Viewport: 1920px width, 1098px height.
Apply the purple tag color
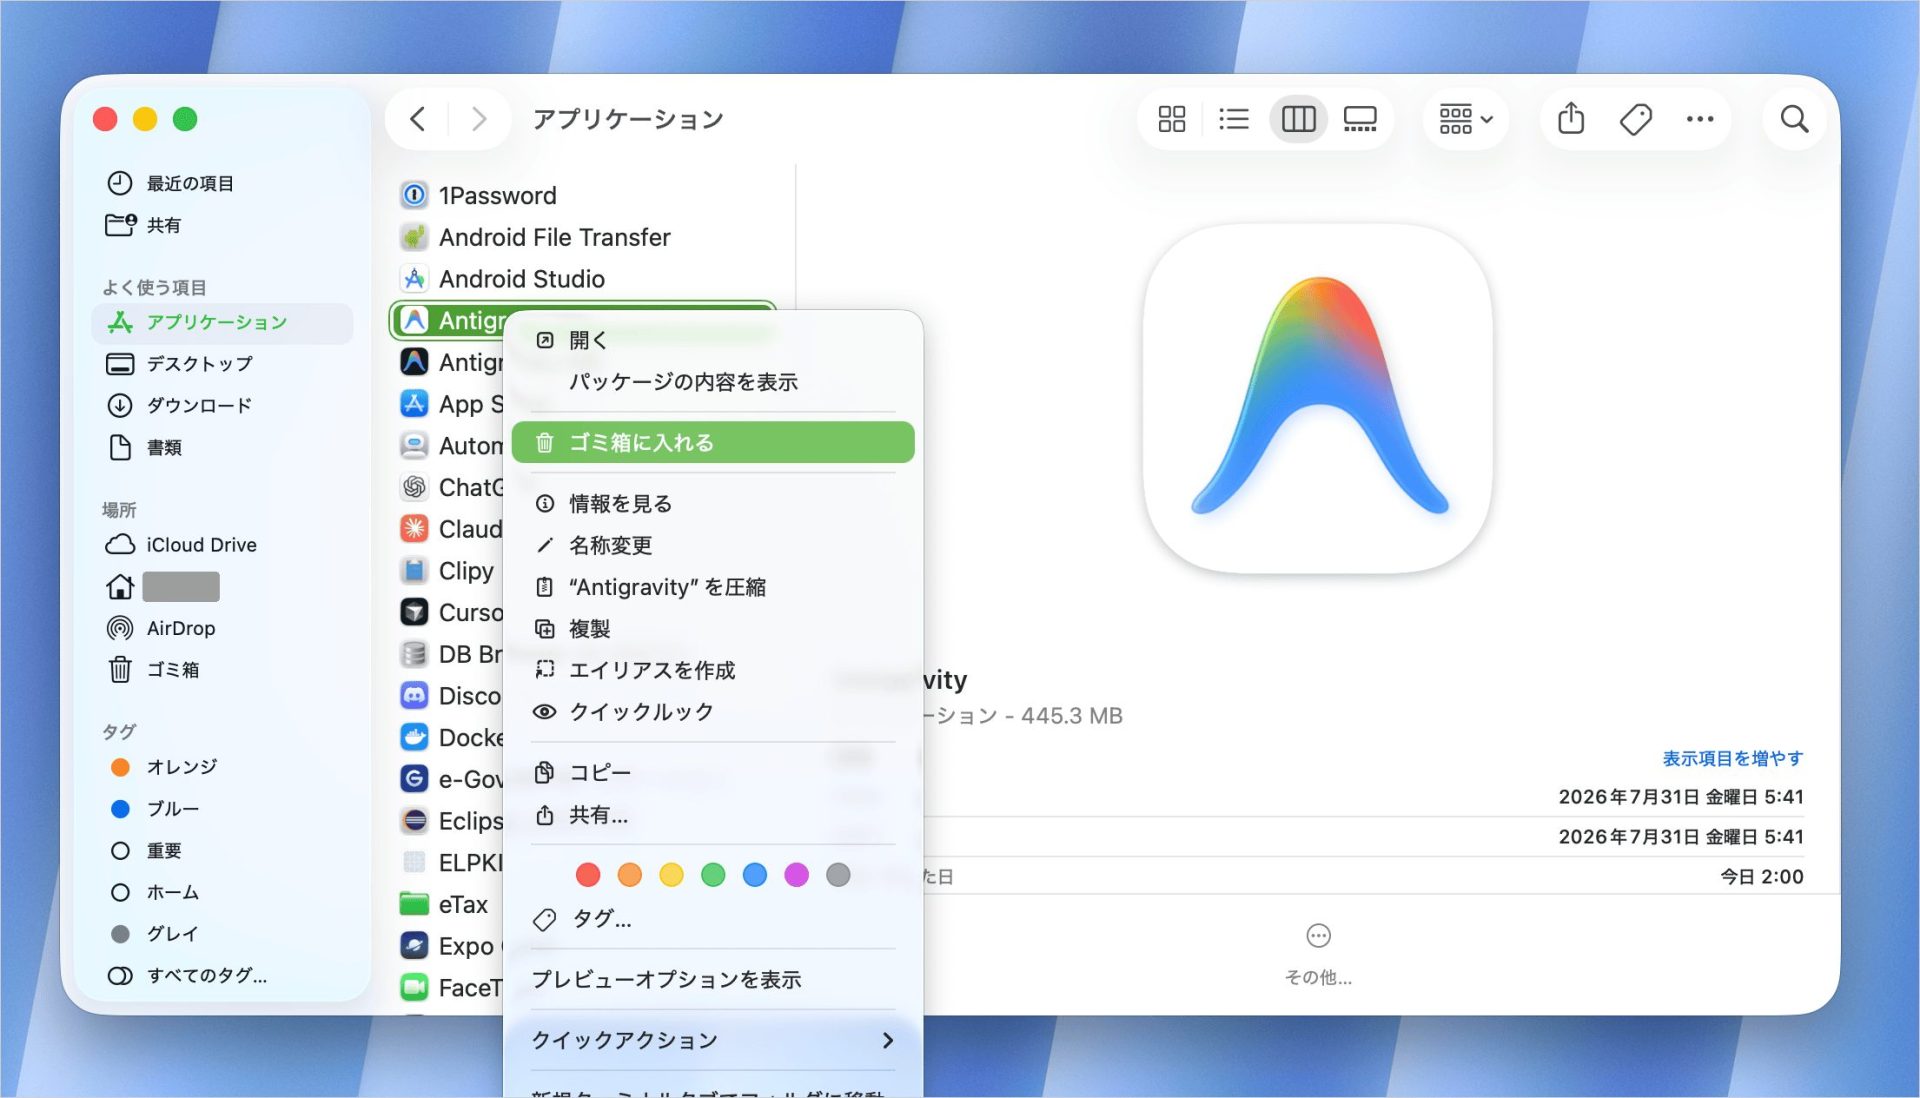pyautogui.click(x=796, y=875)
